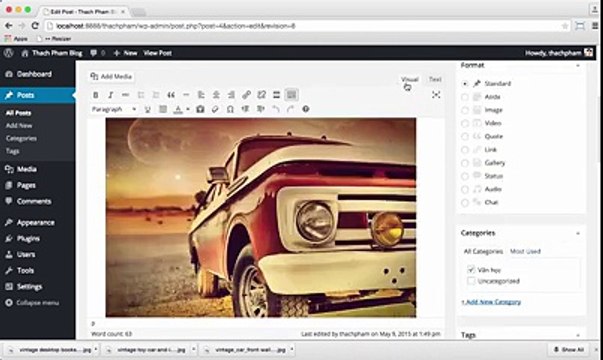Viewport: 603px width, 360px height.
Task: Click Show All downloads button
Action: tap(568, 350)
